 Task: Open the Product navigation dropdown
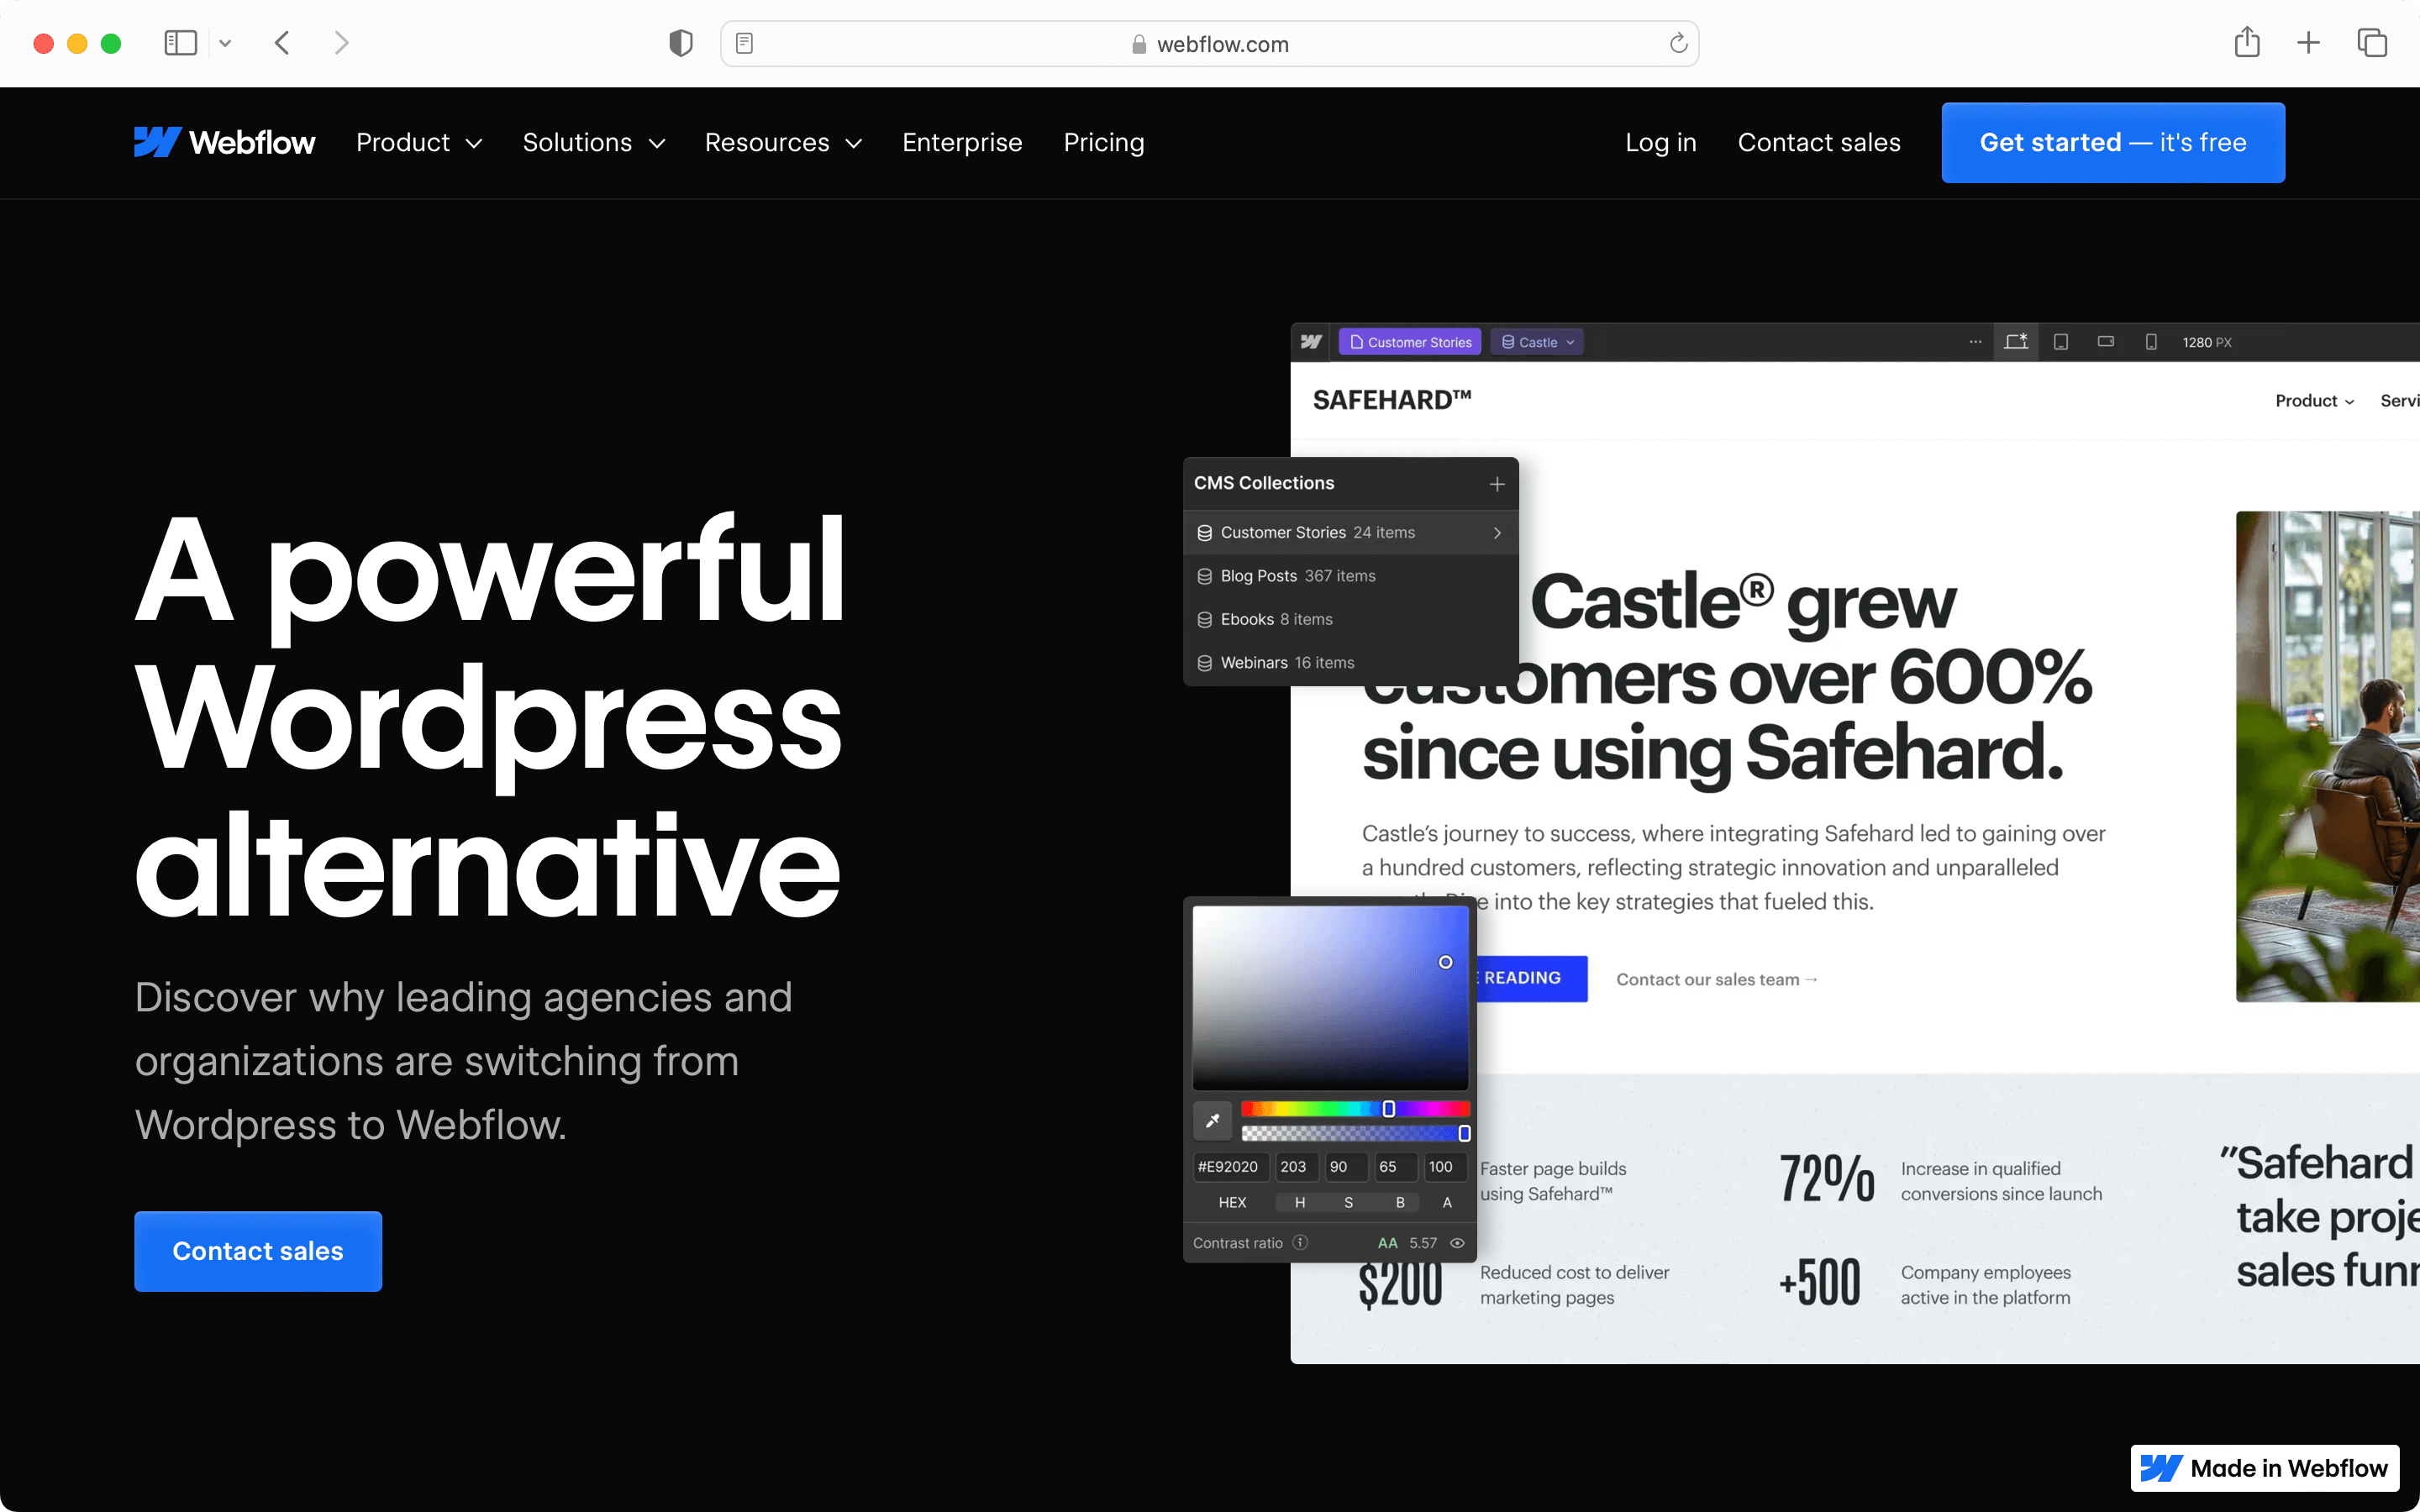click(418, 143)
